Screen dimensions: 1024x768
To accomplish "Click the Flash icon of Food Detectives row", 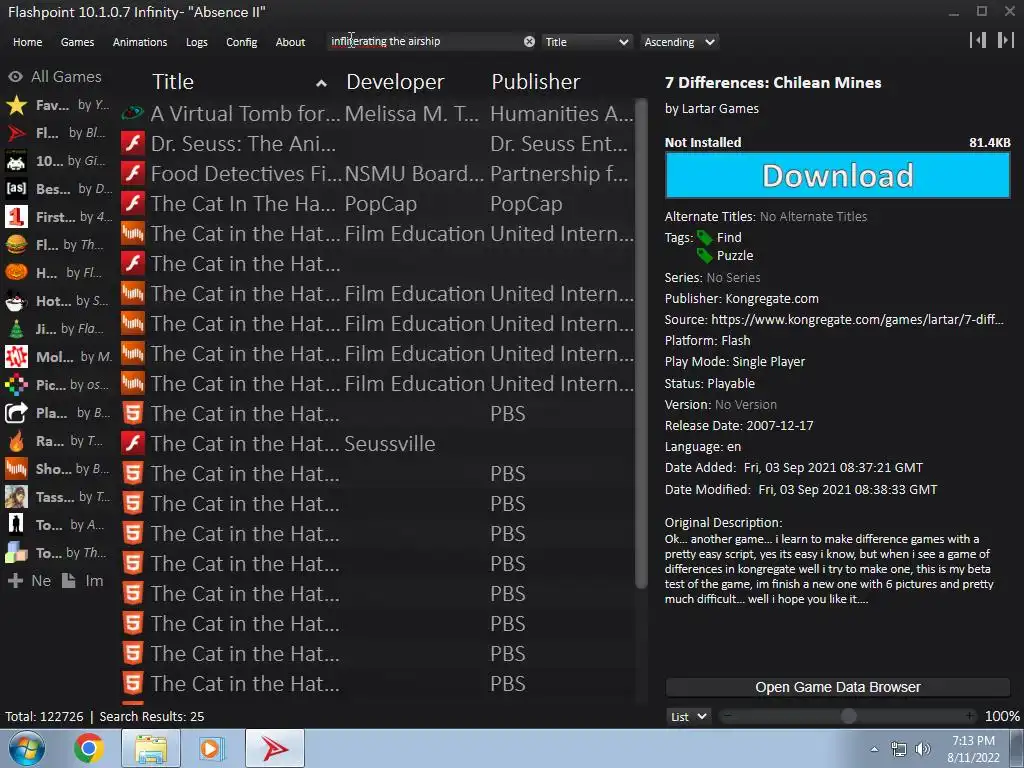I will click(x=133, y=173).
